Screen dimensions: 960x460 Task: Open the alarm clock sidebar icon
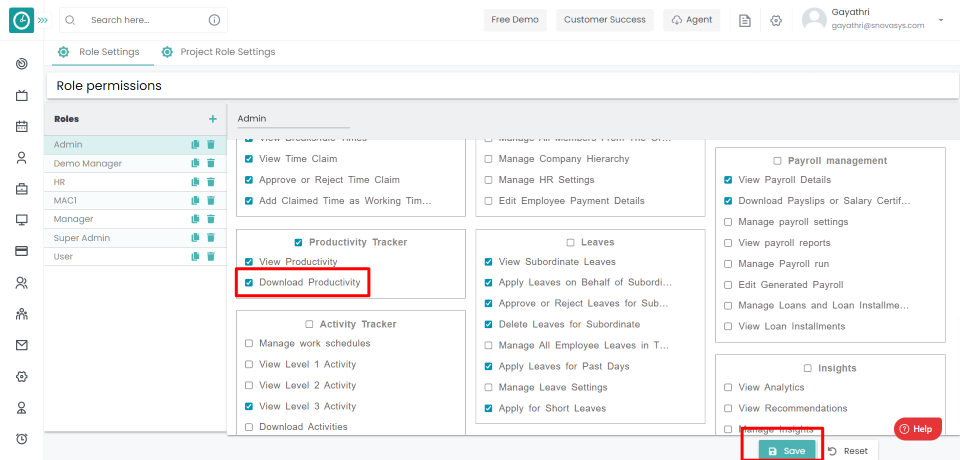(21, 439)
